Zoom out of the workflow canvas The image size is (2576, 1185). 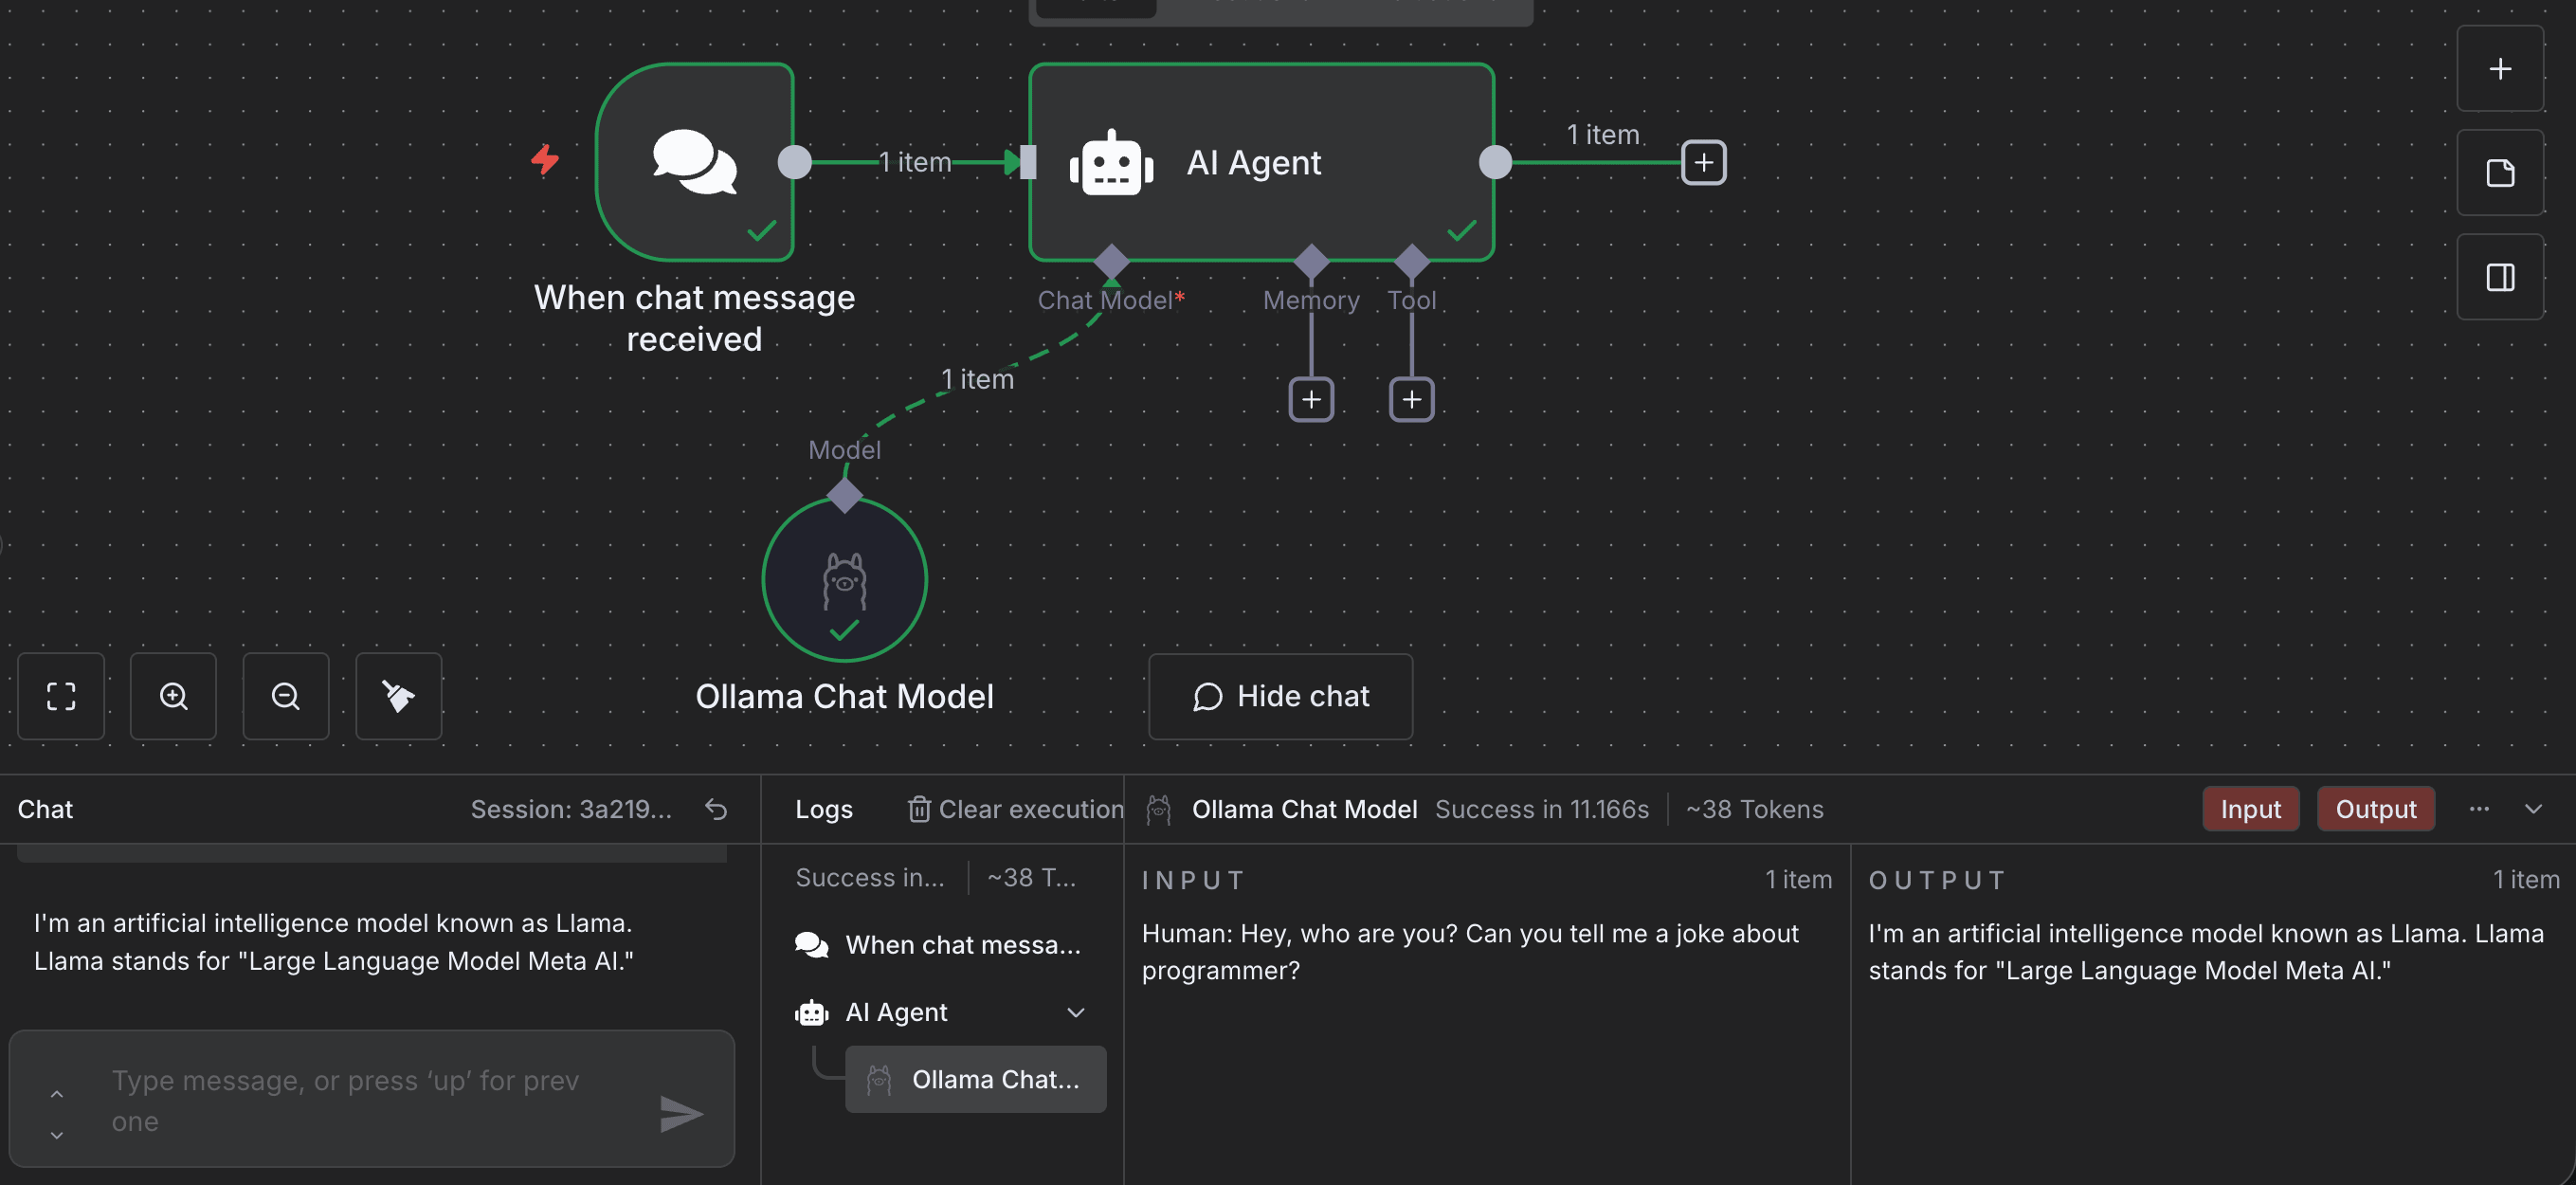(286, 696)
